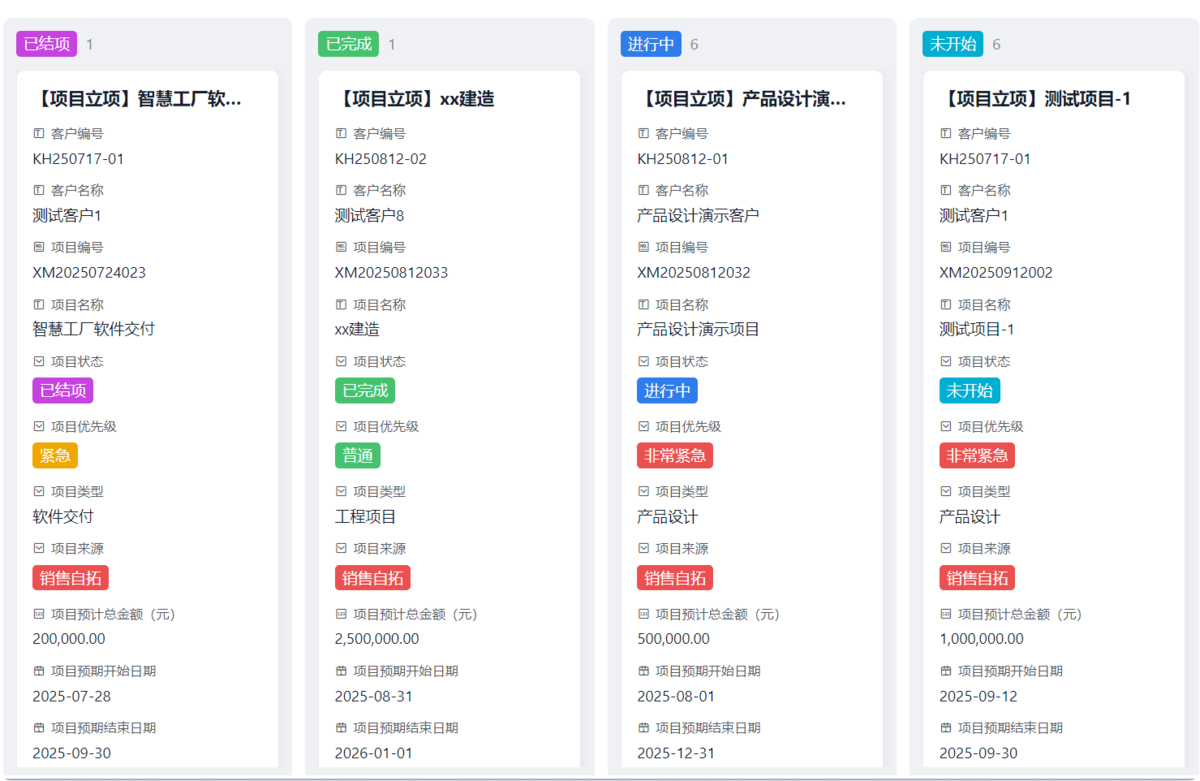This screenshot has height=781, width=1200.
Task: Click project name 智慧工厂软件交付
Action: pyautogui.click(x=94, y=329)
